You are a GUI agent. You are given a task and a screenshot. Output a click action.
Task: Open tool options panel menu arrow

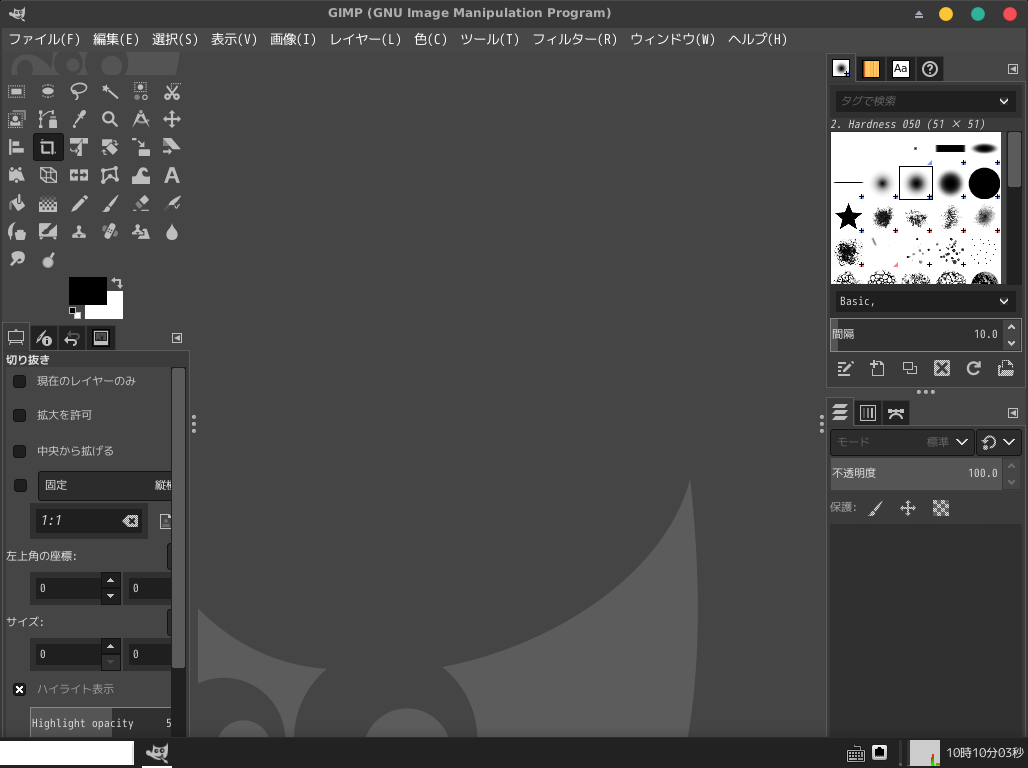tap(177, 338)
